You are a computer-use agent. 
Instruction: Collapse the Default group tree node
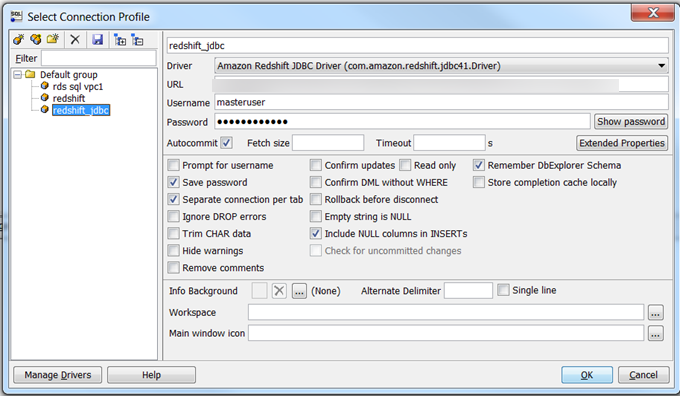[x=17, y=75]
